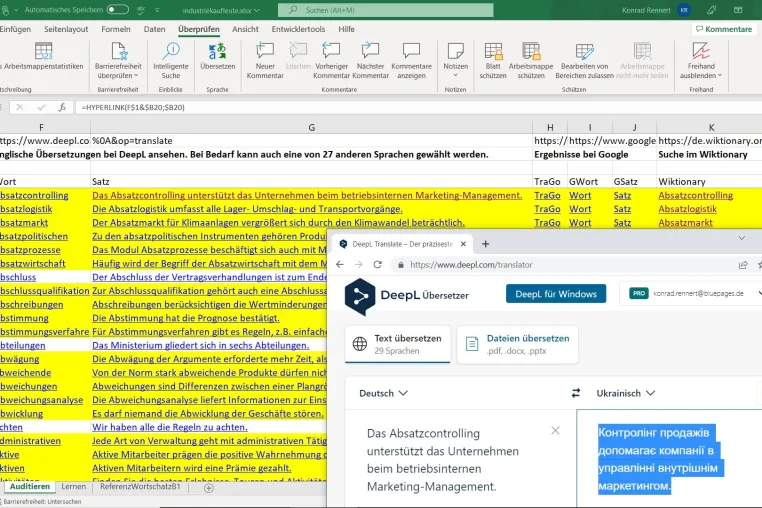Switch to the Daten ribbon tab
The height and width of the screenshot is (508, 762).
155,29
